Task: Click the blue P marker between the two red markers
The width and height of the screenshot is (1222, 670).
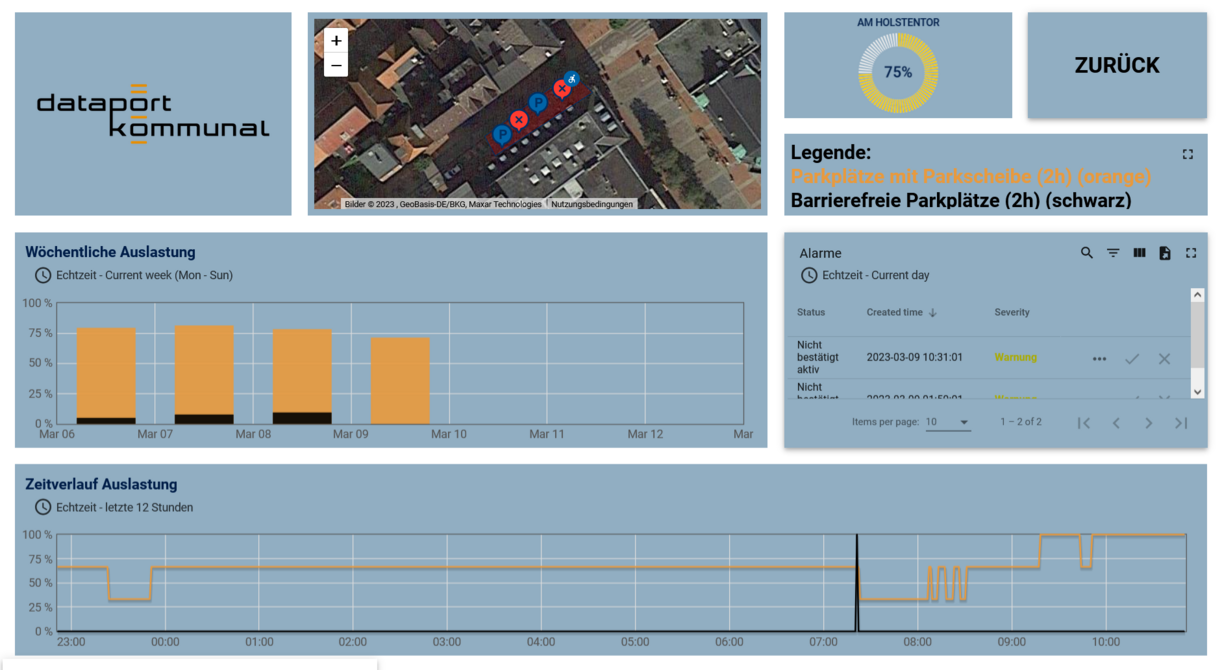Action: (x=537, y=102)
